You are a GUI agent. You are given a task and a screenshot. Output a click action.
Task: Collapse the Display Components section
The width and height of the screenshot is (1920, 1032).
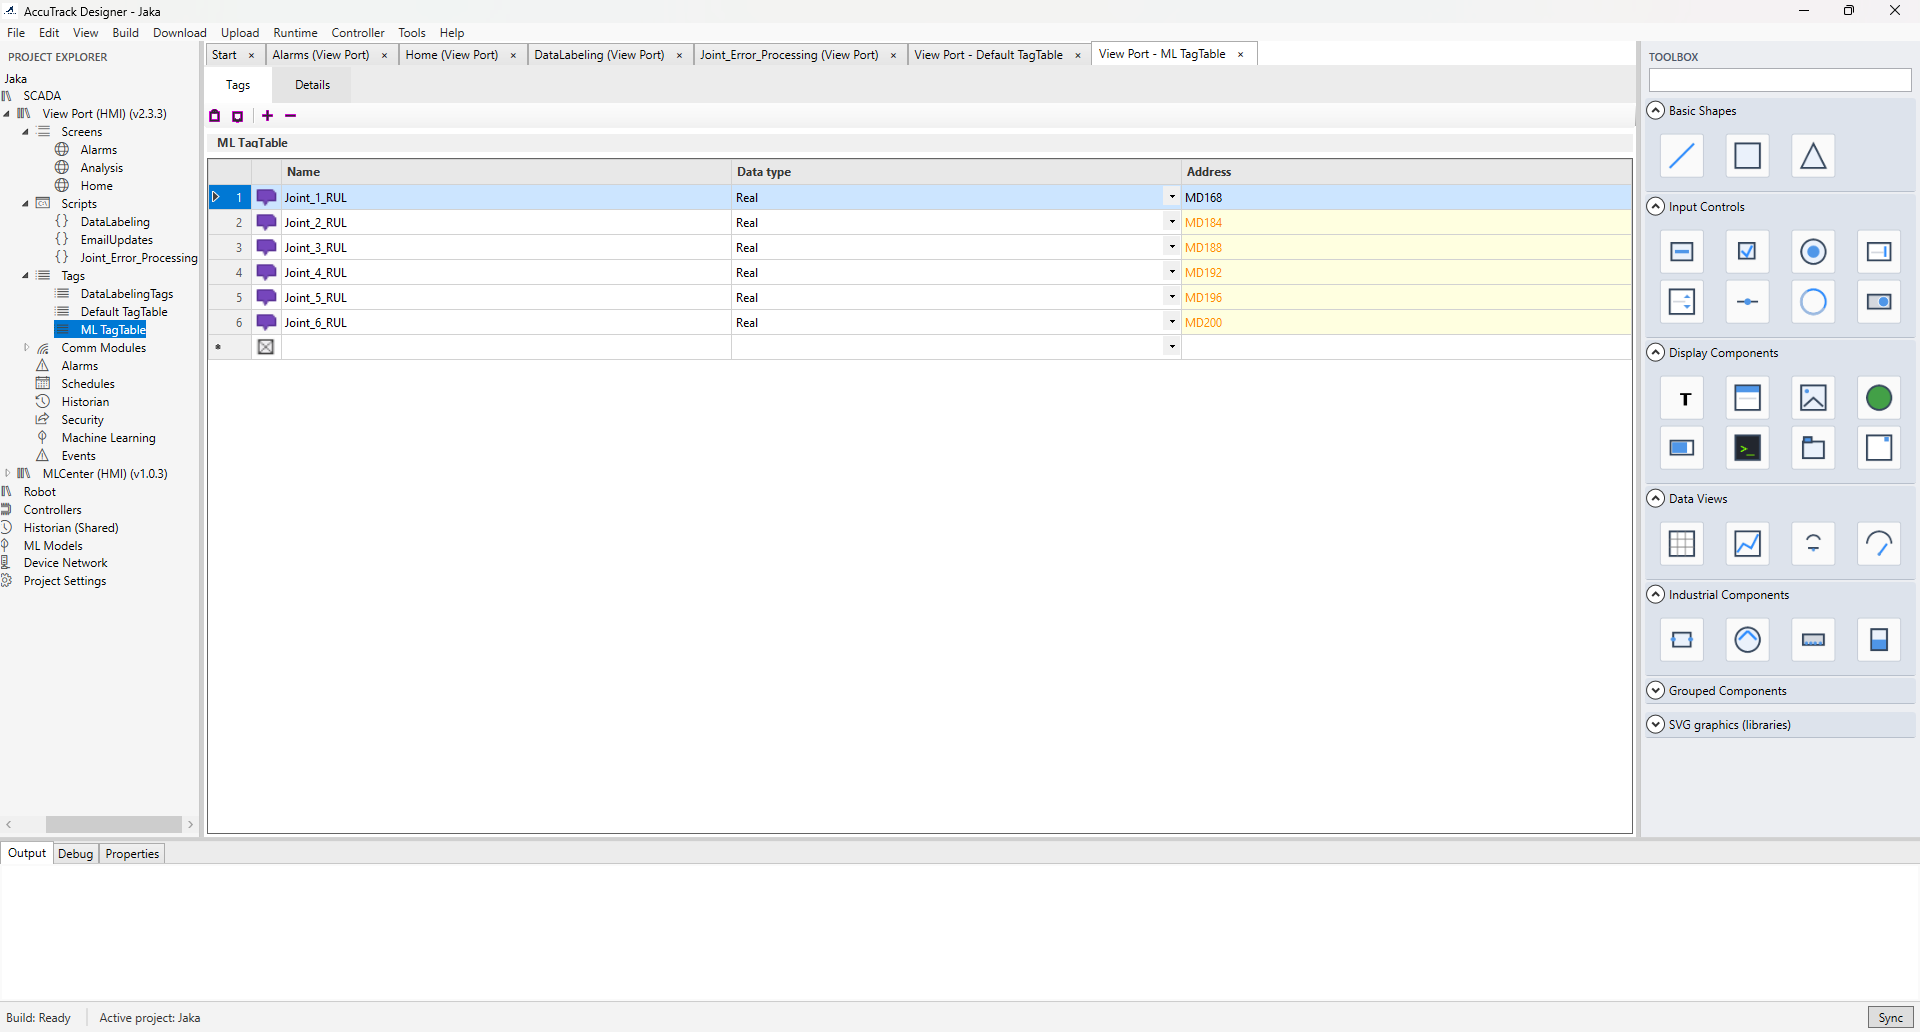pyautogui.click(x=1656, y=353)
